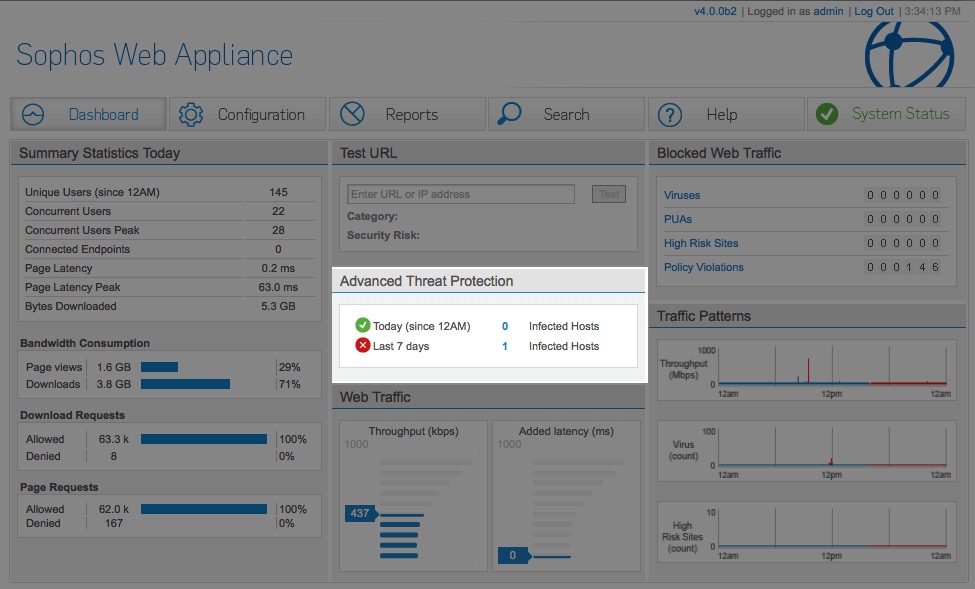The image size is (975, 589).
Task: Click the Page Latency Peak value 63.0 ms
Action: click(278, 287)
